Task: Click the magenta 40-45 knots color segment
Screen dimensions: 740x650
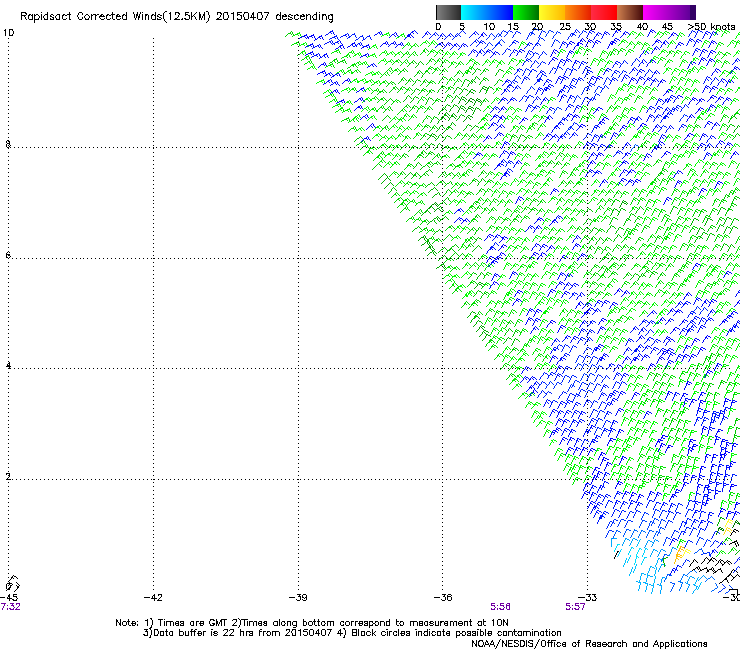Action: 656,12
